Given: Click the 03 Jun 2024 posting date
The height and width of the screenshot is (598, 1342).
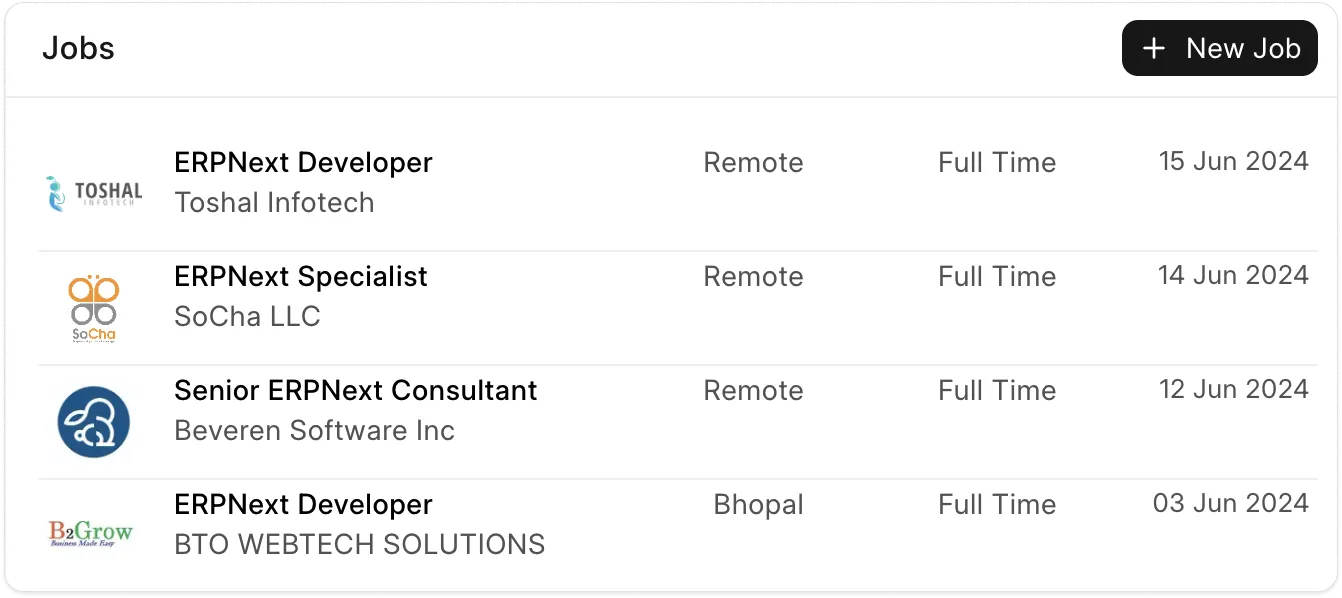Looking at the screenshot, I should pyautogui.click(x=1230, y=503).
